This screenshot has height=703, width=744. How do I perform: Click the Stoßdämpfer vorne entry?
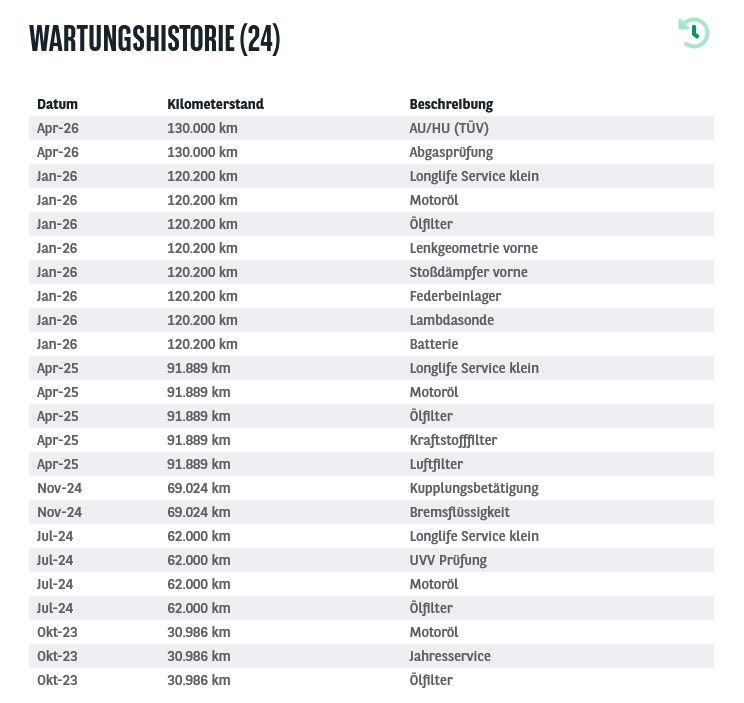(x=468, y=272)
